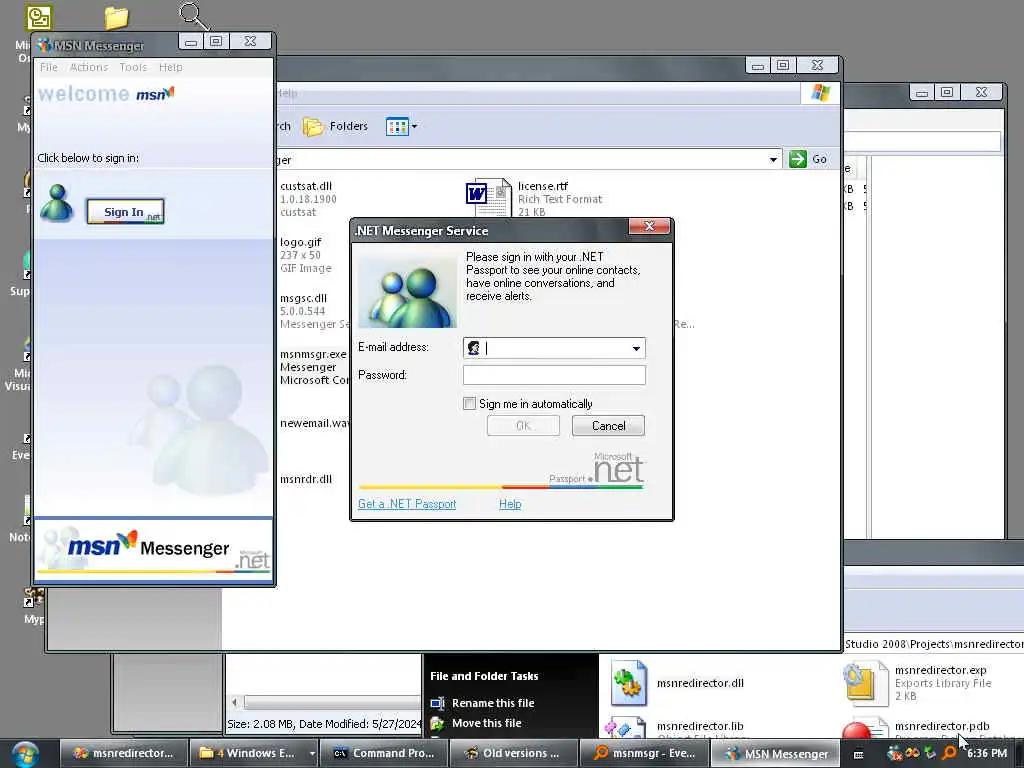Viewport: 1024px width, 768px height.
Task: Click the 6:36 PM clock
Action: coord(987,754)
